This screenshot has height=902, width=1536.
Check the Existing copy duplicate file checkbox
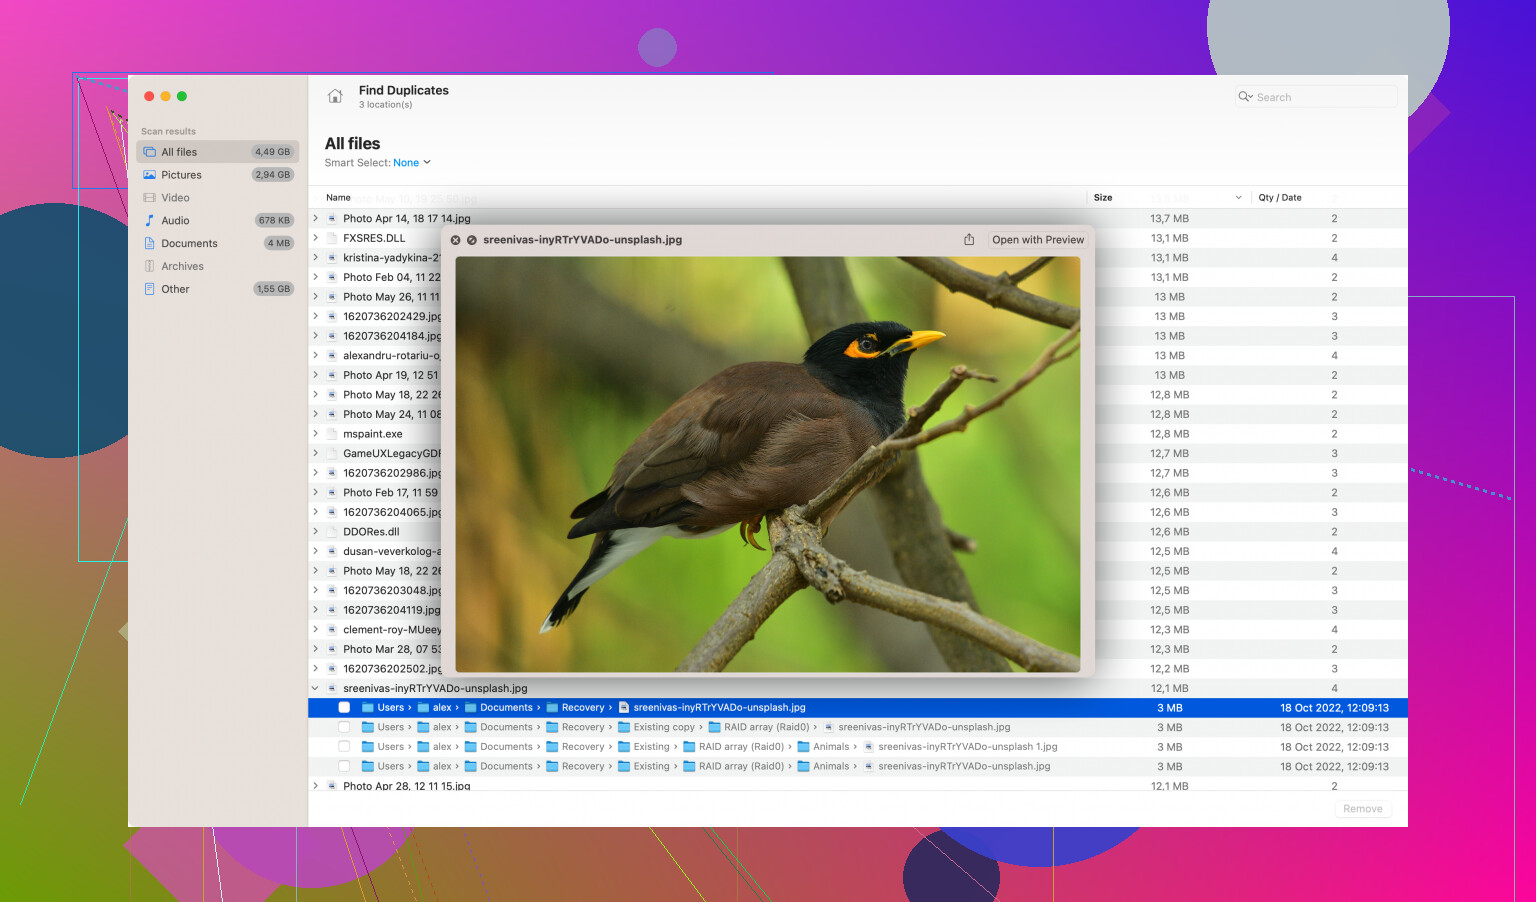point(344,727)
